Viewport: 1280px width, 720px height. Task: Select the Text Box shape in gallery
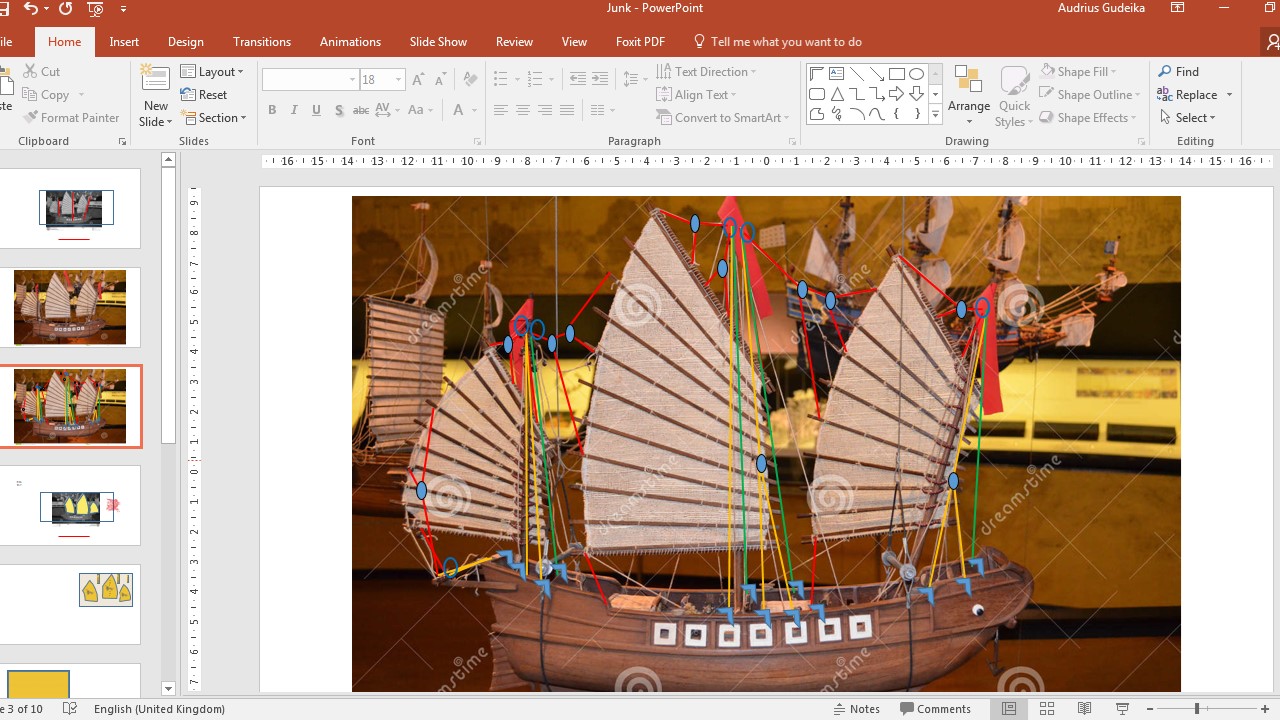point(836,74)
